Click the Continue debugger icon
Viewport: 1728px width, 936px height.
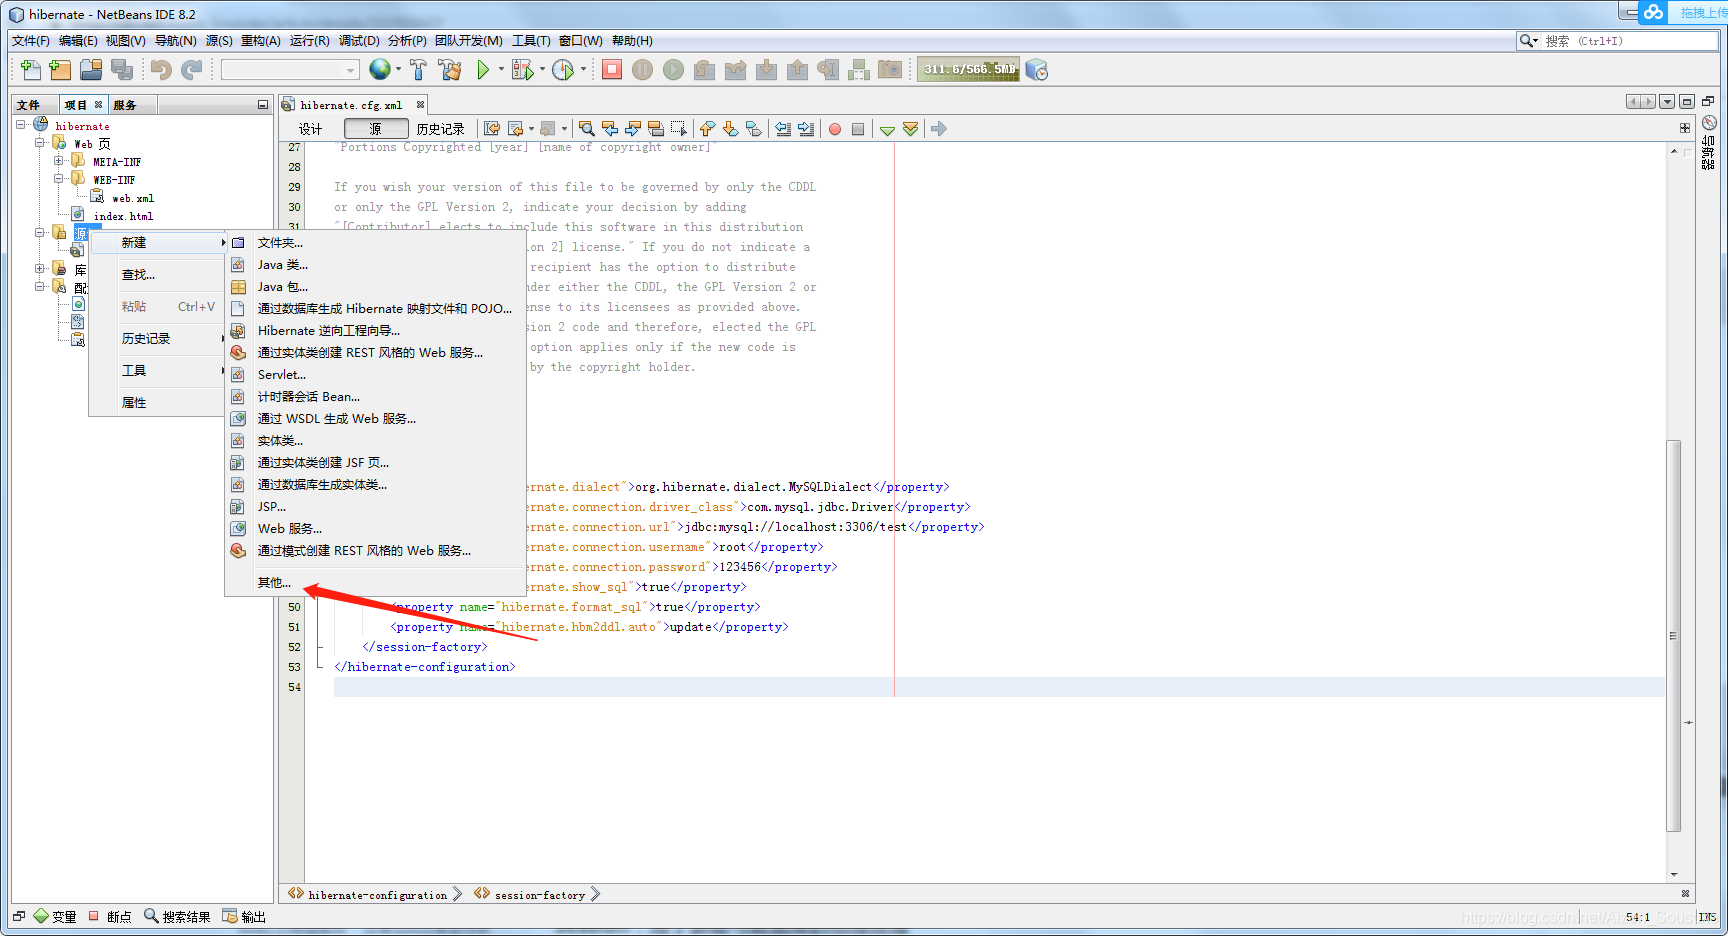coord(674,69)
